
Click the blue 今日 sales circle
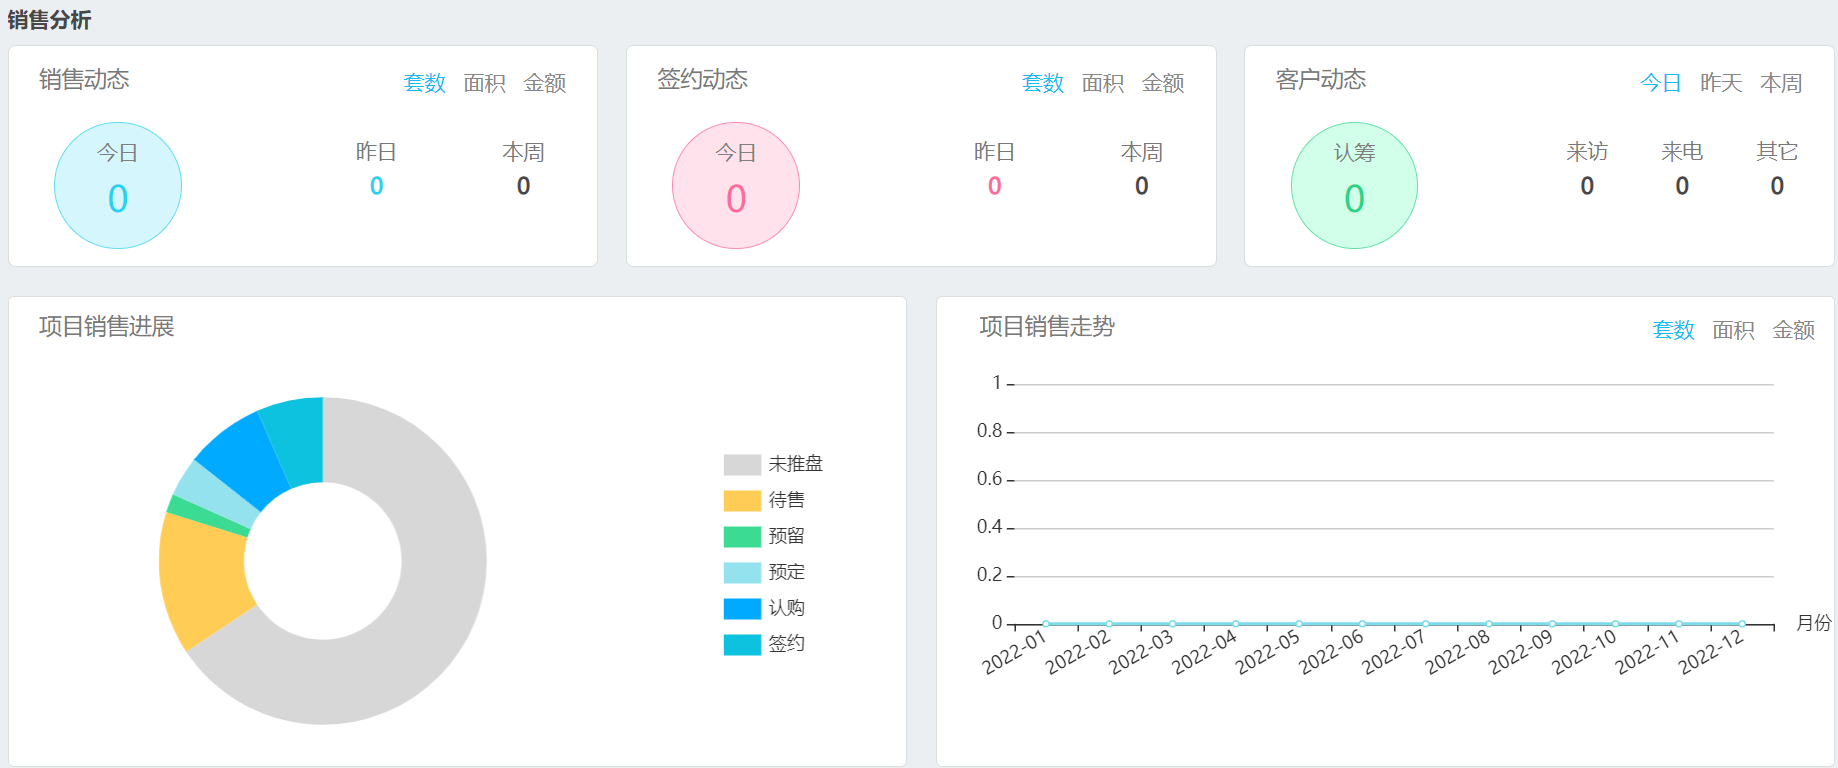point(118,186)
